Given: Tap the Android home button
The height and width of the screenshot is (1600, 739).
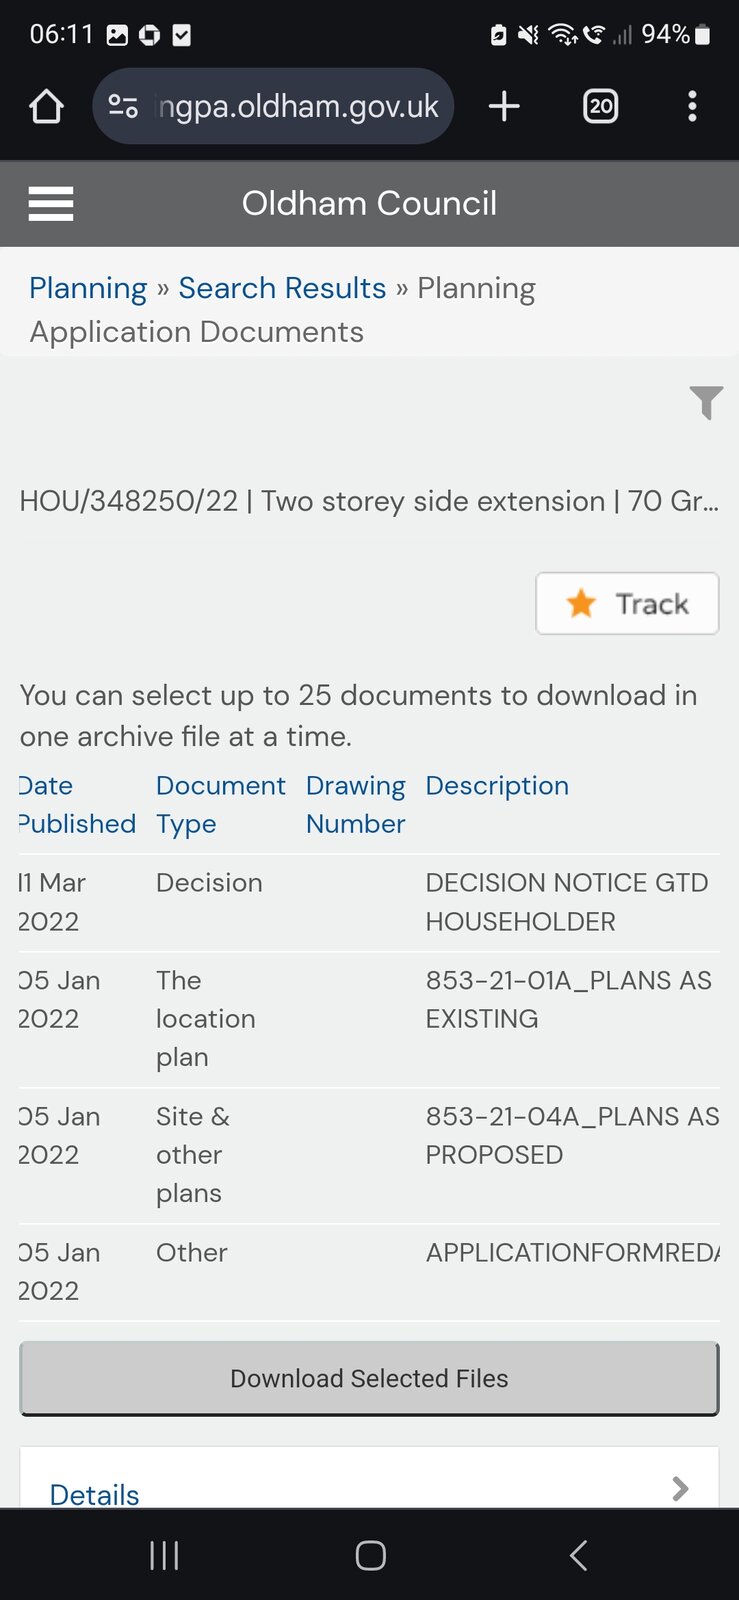Looking at the screenshot, I should (370, 1555).
